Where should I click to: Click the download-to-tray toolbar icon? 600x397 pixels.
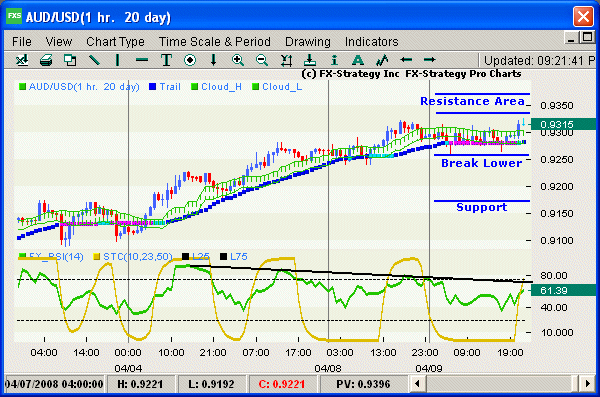click(x=310, y=60)
